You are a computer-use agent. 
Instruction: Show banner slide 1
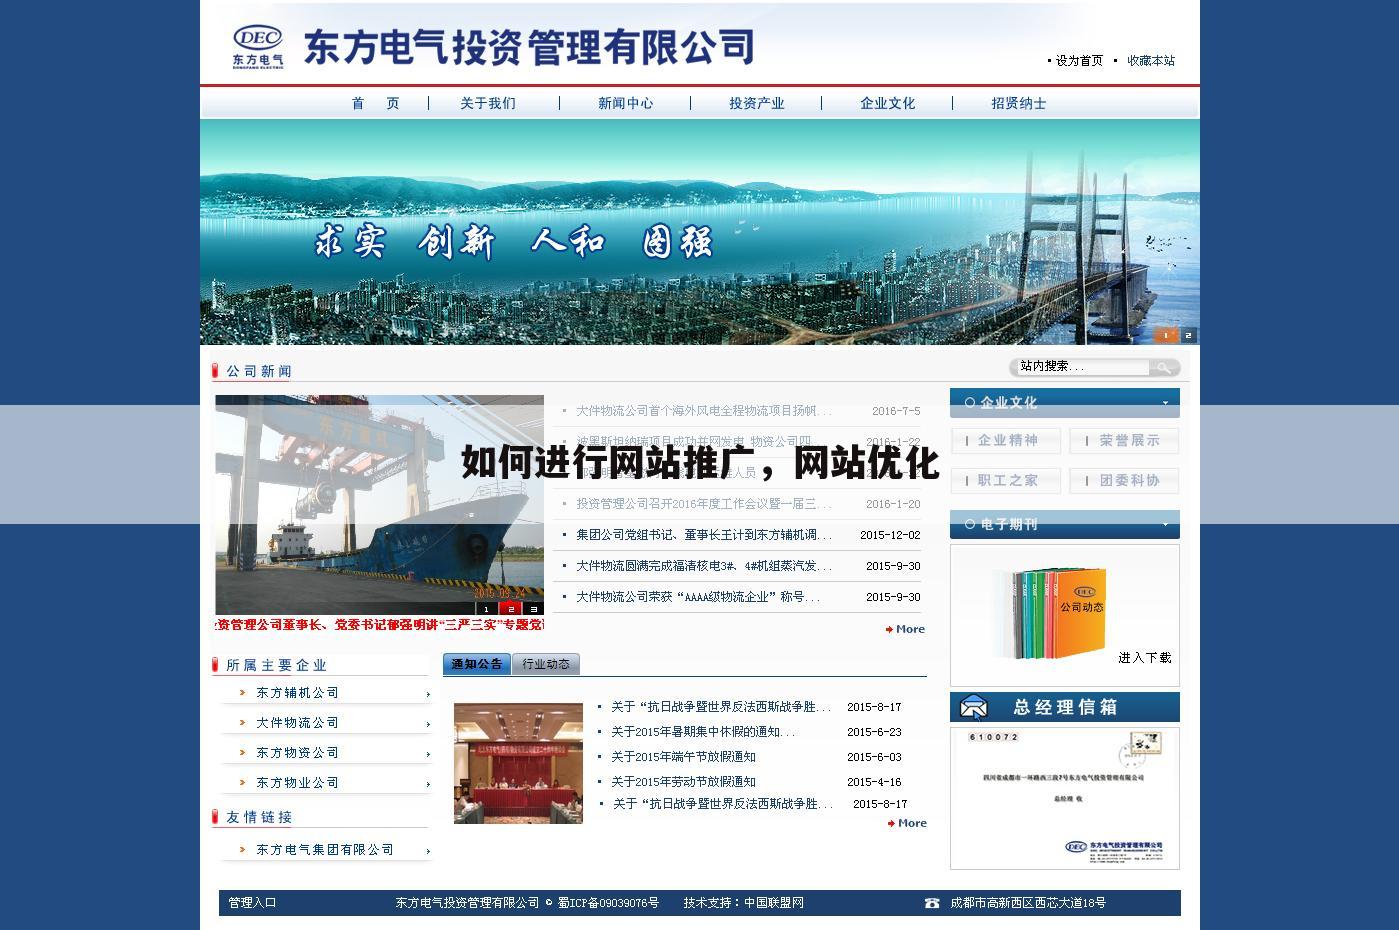coord(1166,336)
